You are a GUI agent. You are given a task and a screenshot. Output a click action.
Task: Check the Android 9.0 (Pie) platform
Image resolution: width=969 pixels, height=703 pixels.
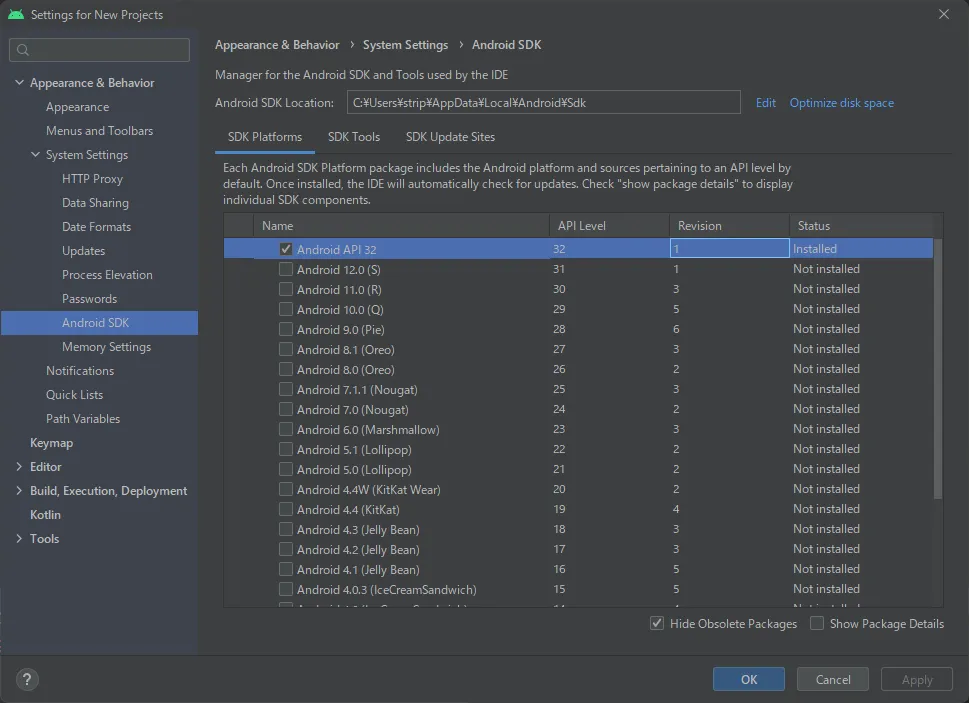point(286,329)
